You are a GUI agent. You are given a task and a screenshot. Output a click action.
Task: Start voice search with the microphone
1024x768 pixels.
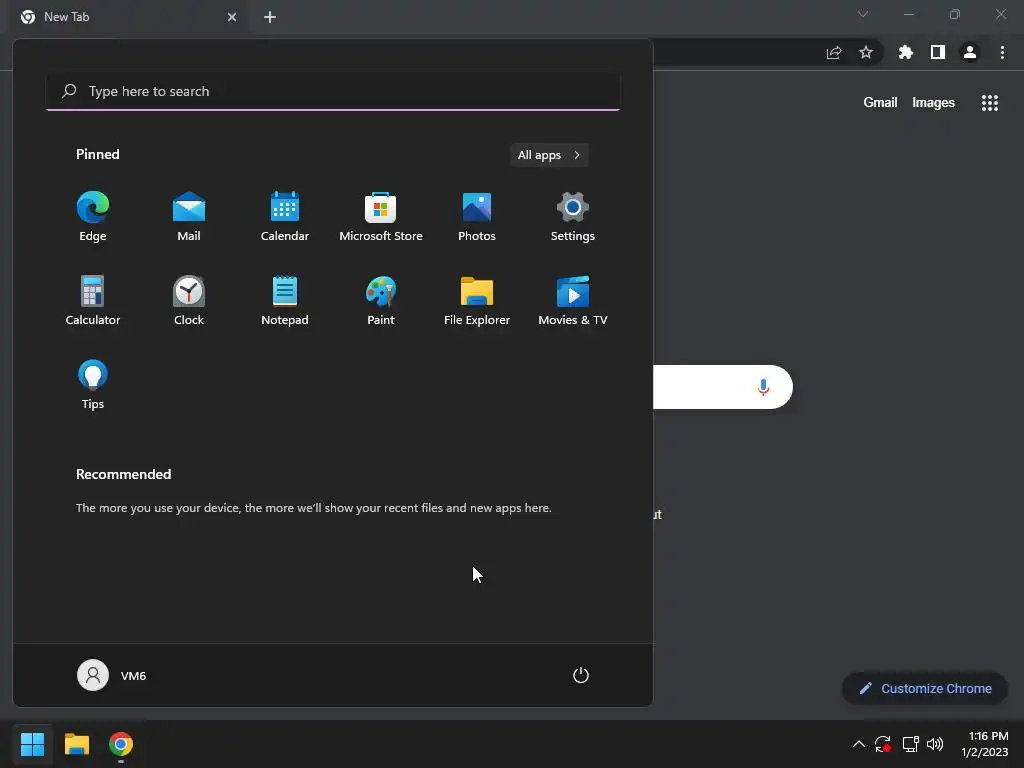click(x=763, y=387)
